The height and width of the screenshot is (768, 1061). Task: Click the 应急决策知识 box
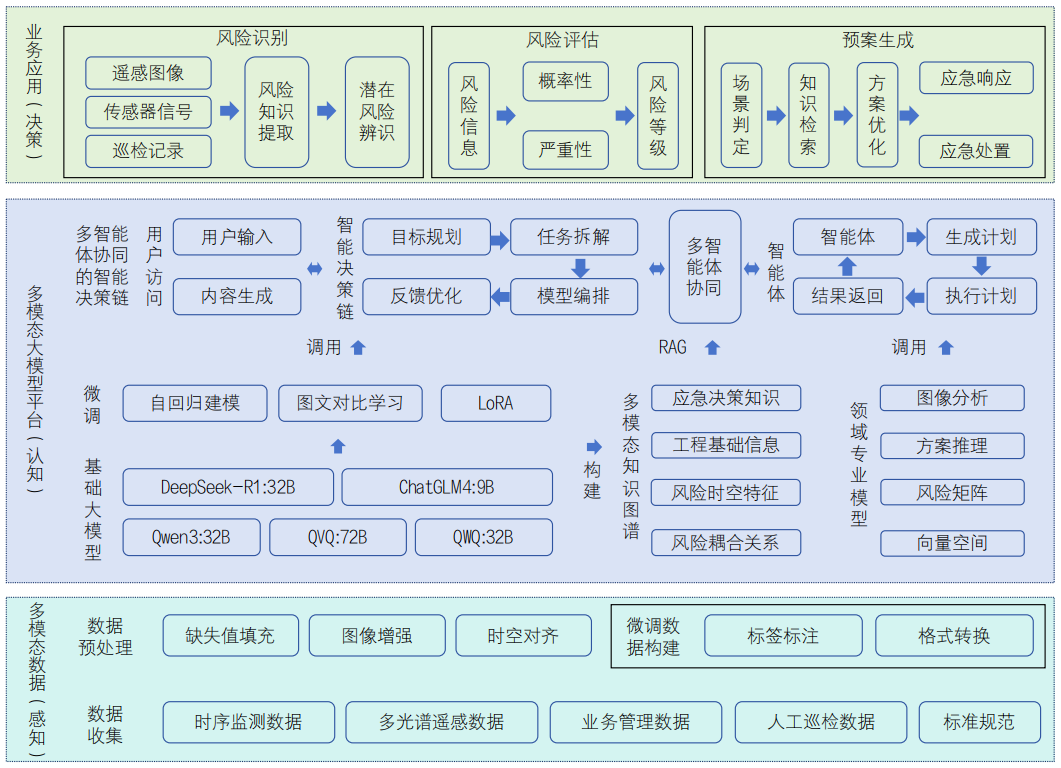[726, 398]
